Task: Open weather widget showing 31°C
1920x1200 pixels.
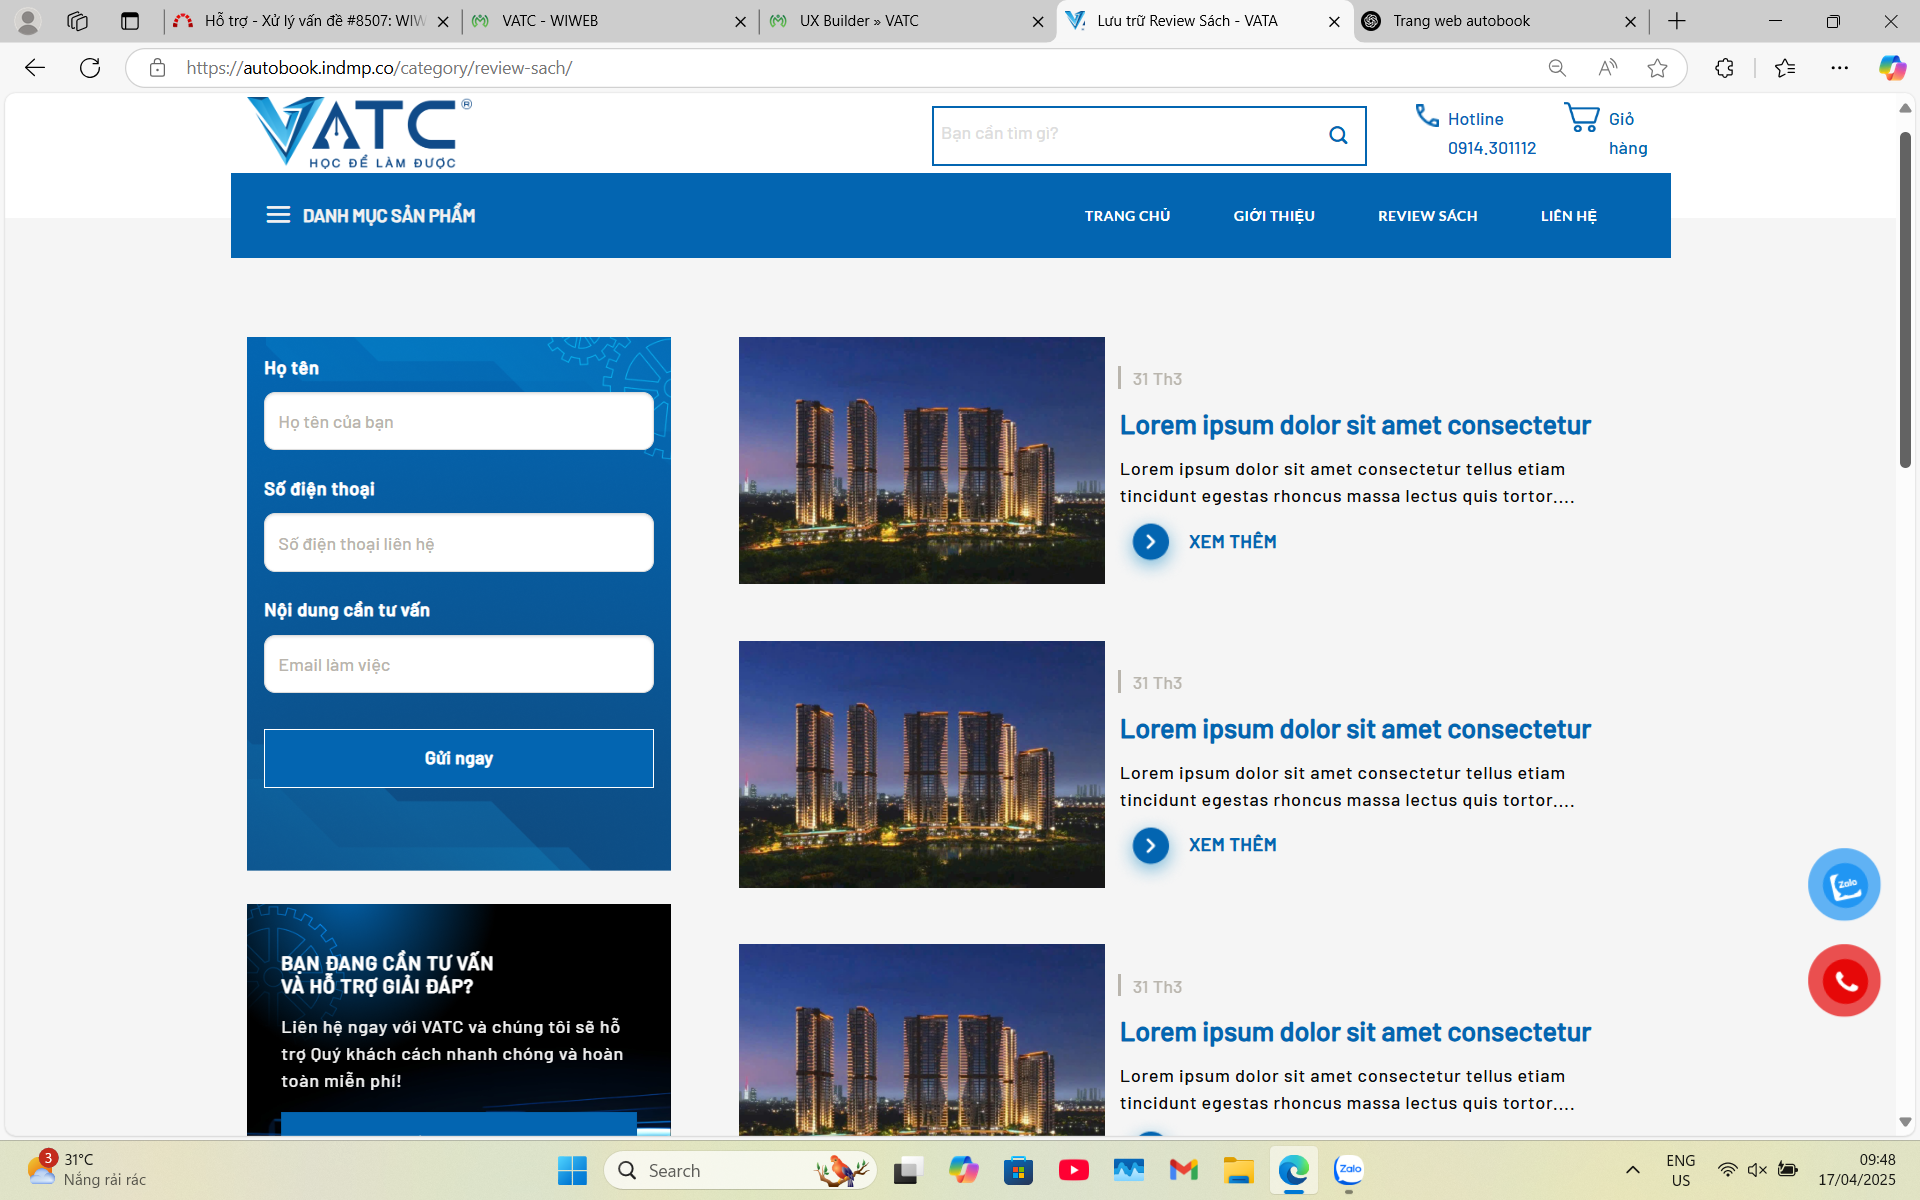Action: click(87, 1170)
